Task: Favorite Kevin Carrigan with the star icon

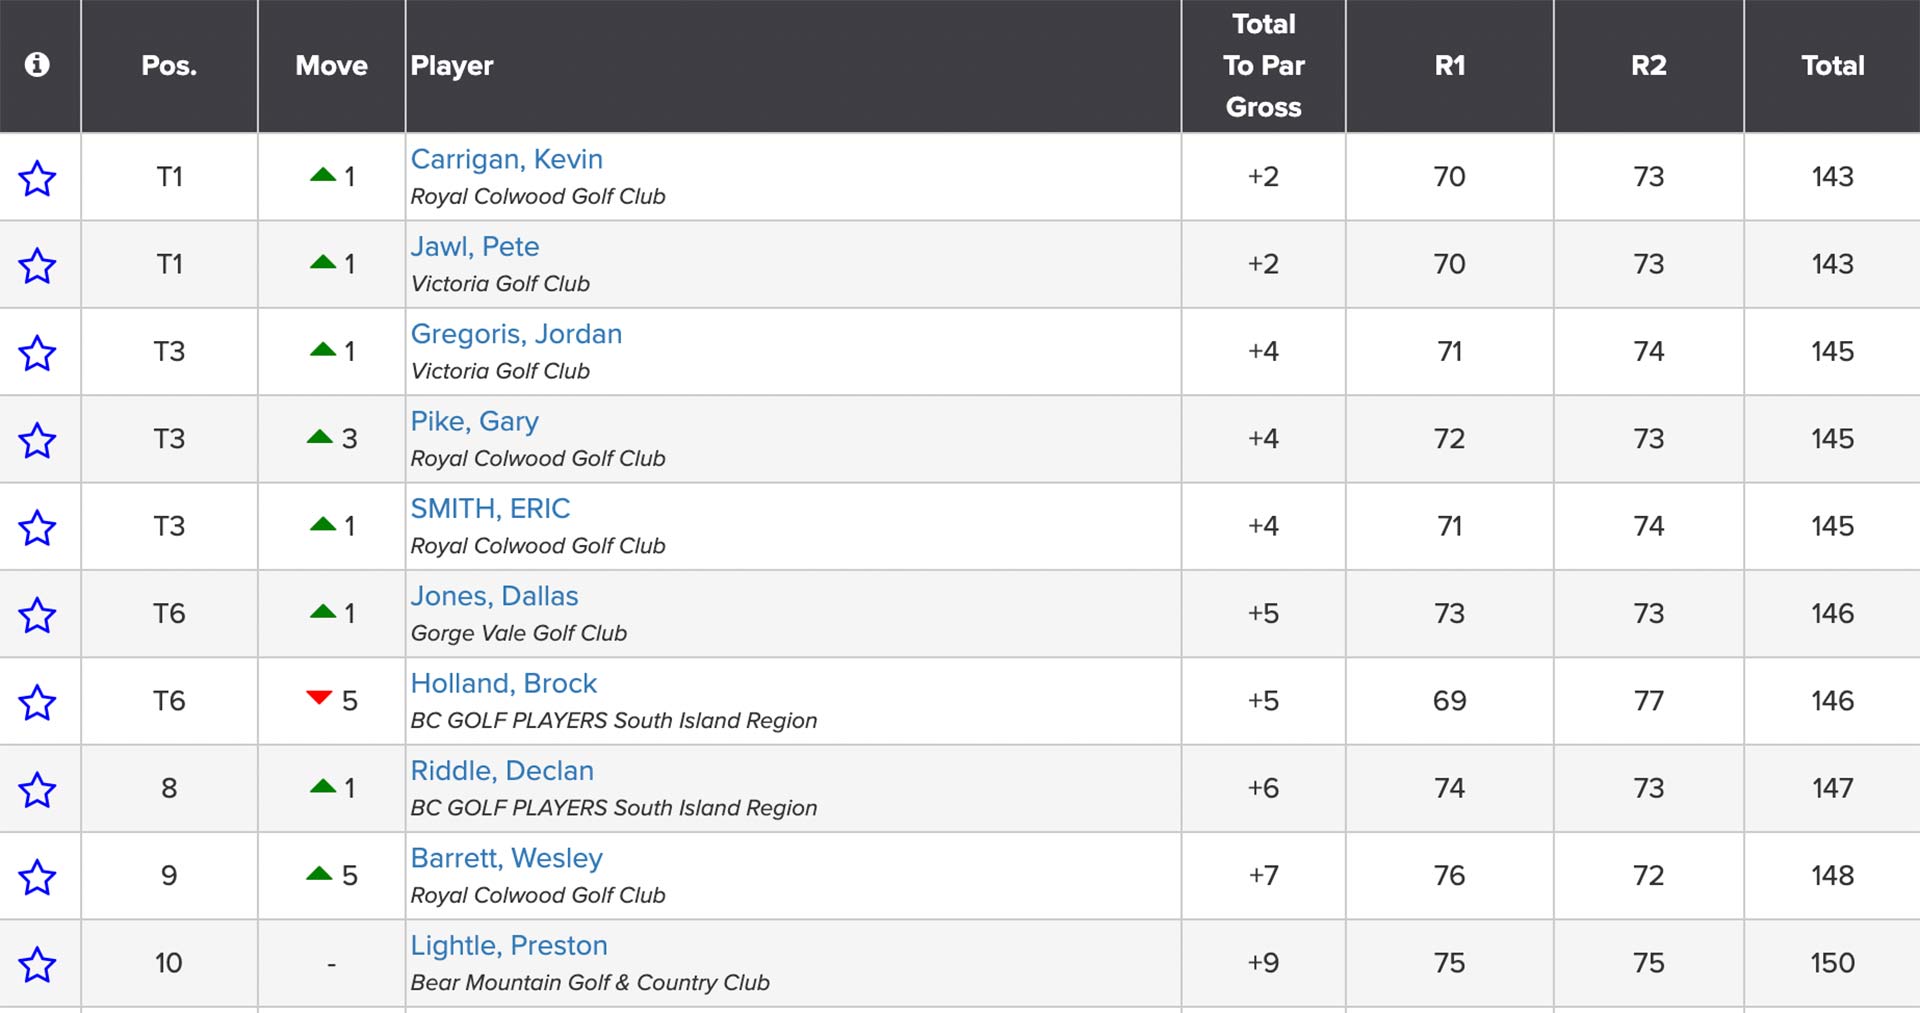Action: (38, 179)
